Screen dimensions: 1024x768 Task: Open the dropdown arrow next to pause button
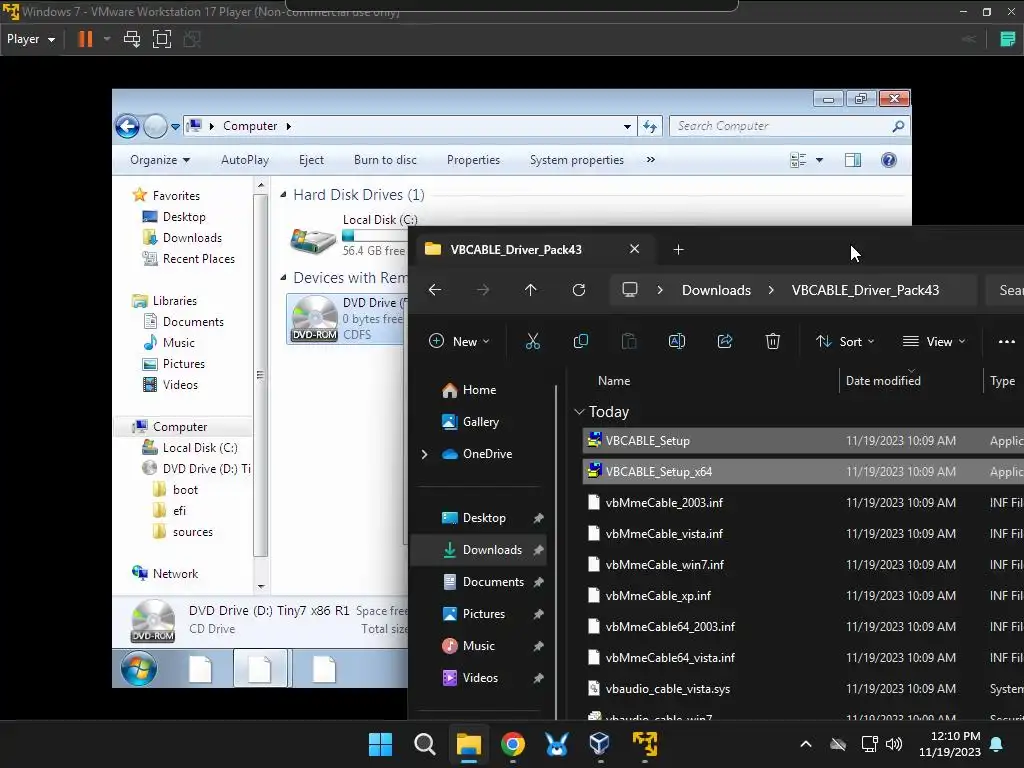(x=106, y=39)
